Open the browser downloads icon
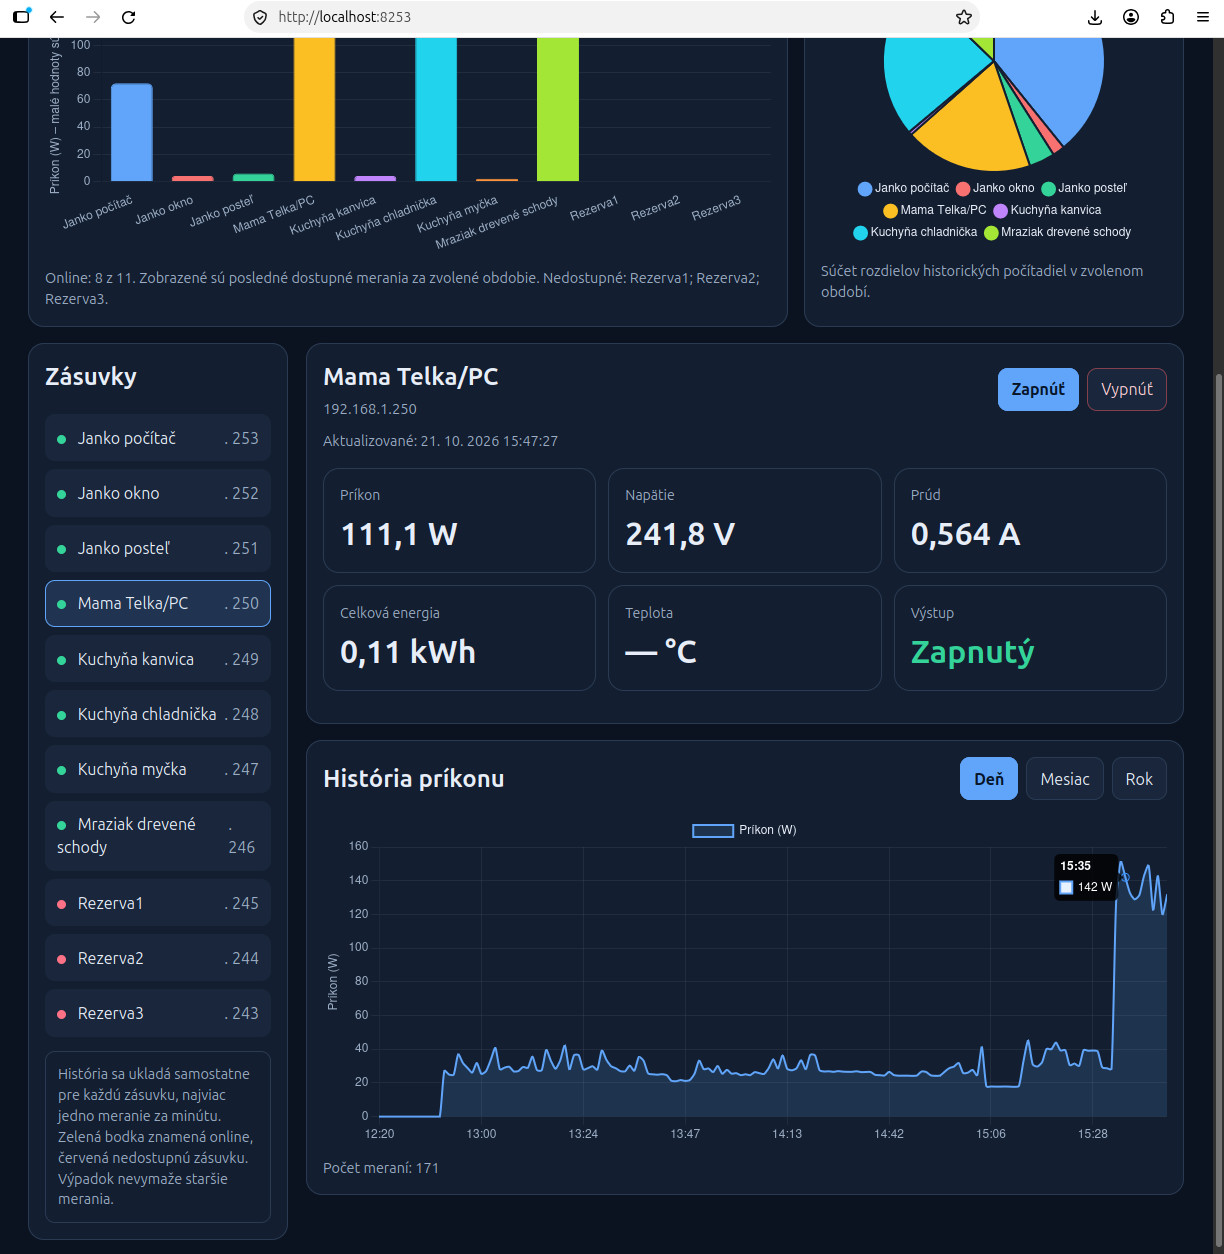Viewport: 1224px width, 1254px height. (1095, 17)
